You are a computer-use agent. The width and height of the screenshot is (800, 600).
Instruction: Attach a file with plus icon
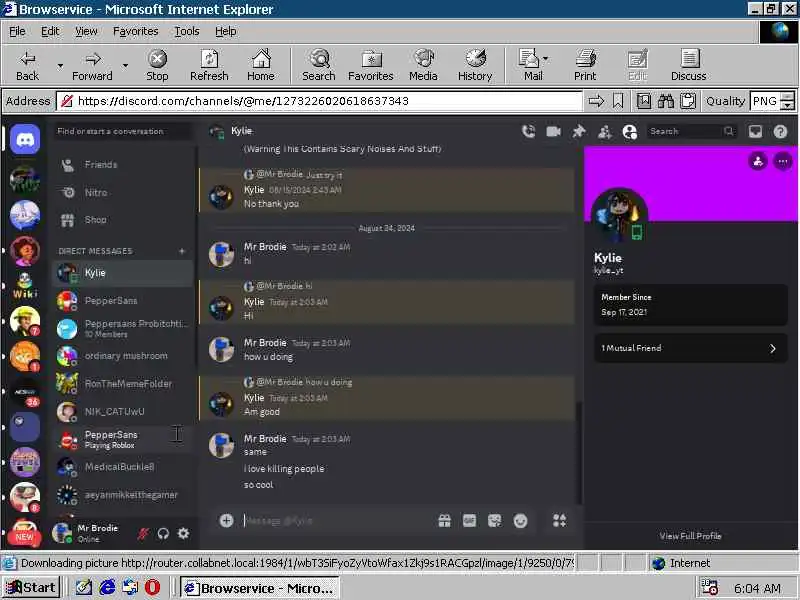click(x=227, y=520)
